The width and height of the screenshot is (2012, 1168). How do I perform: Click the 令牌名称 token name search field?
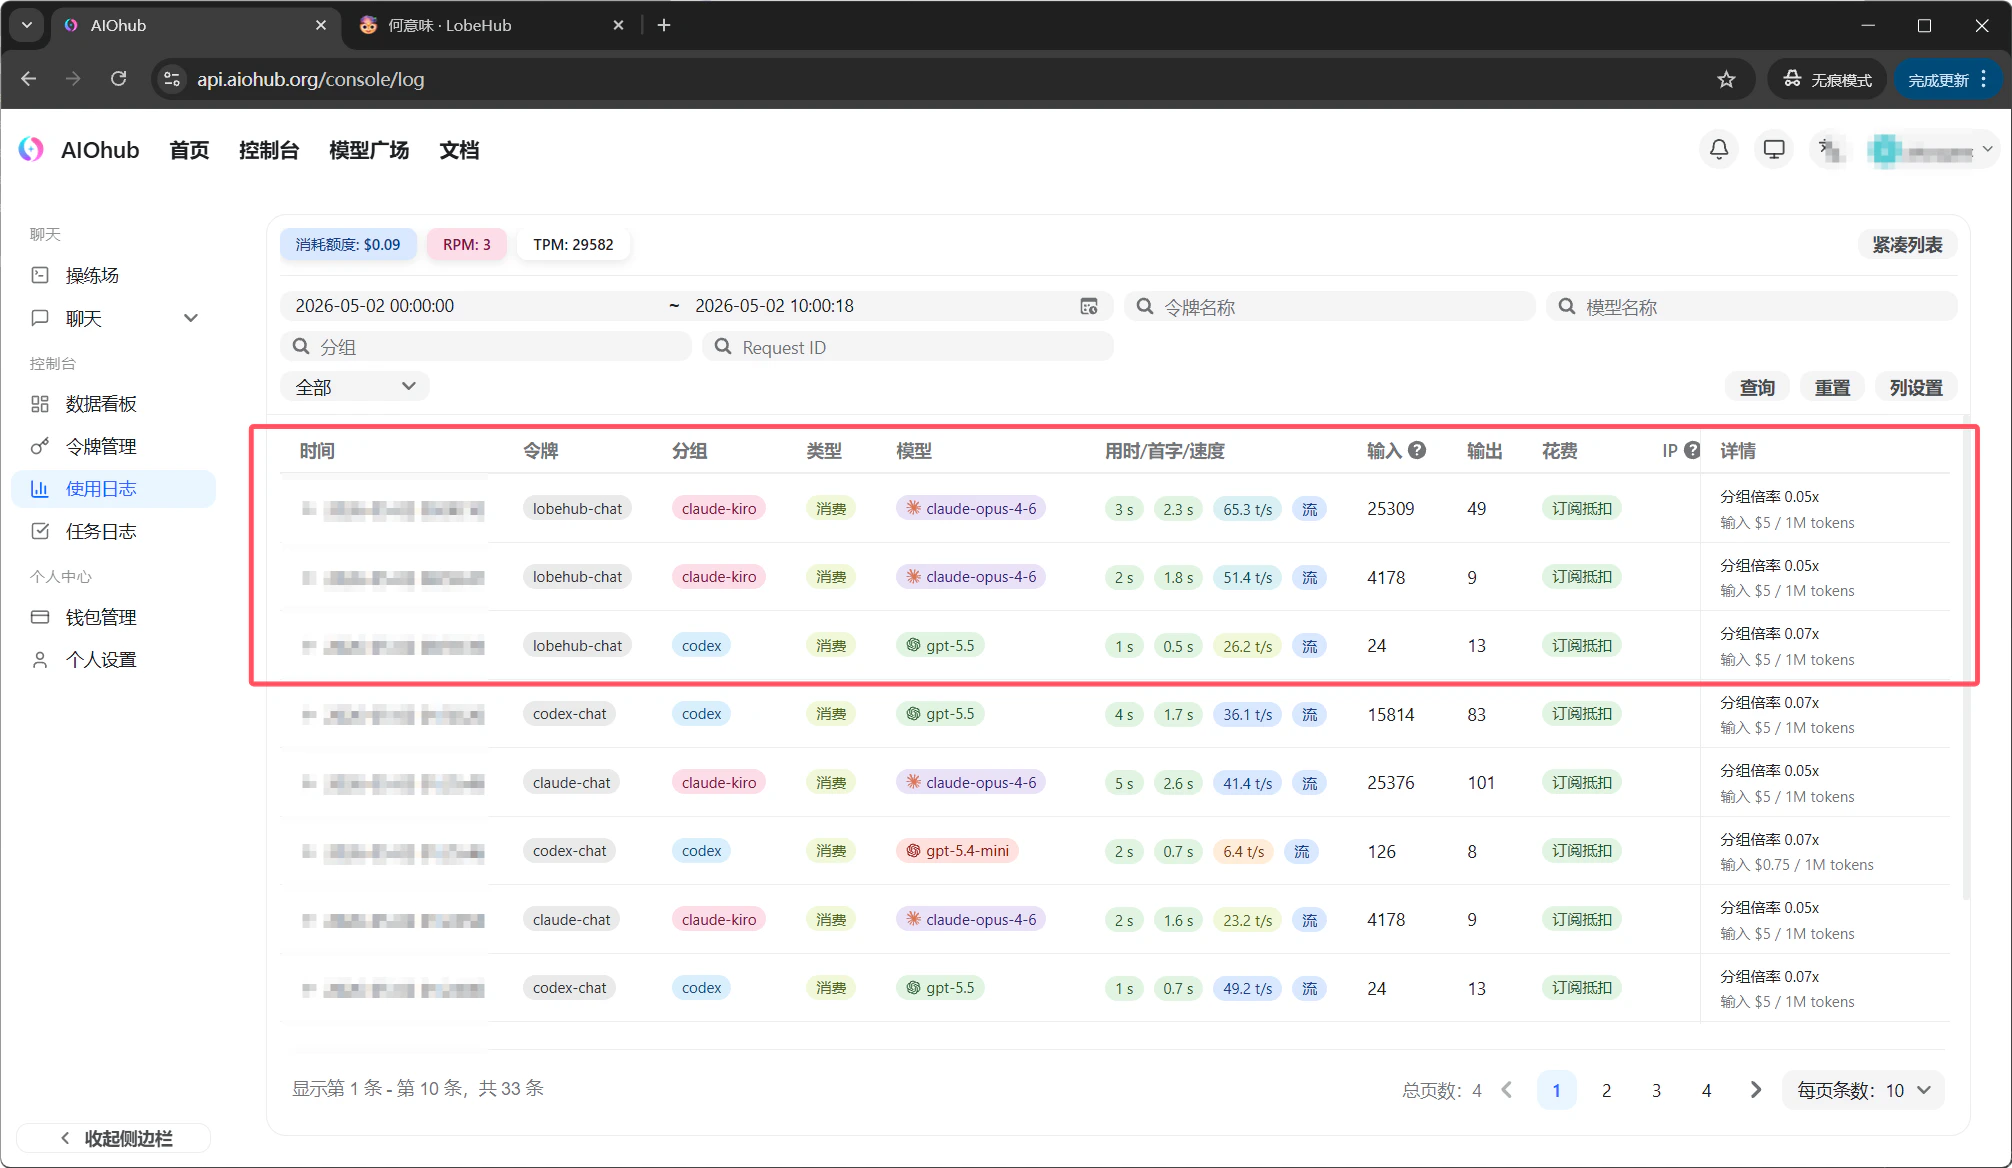click(1330, 306)
